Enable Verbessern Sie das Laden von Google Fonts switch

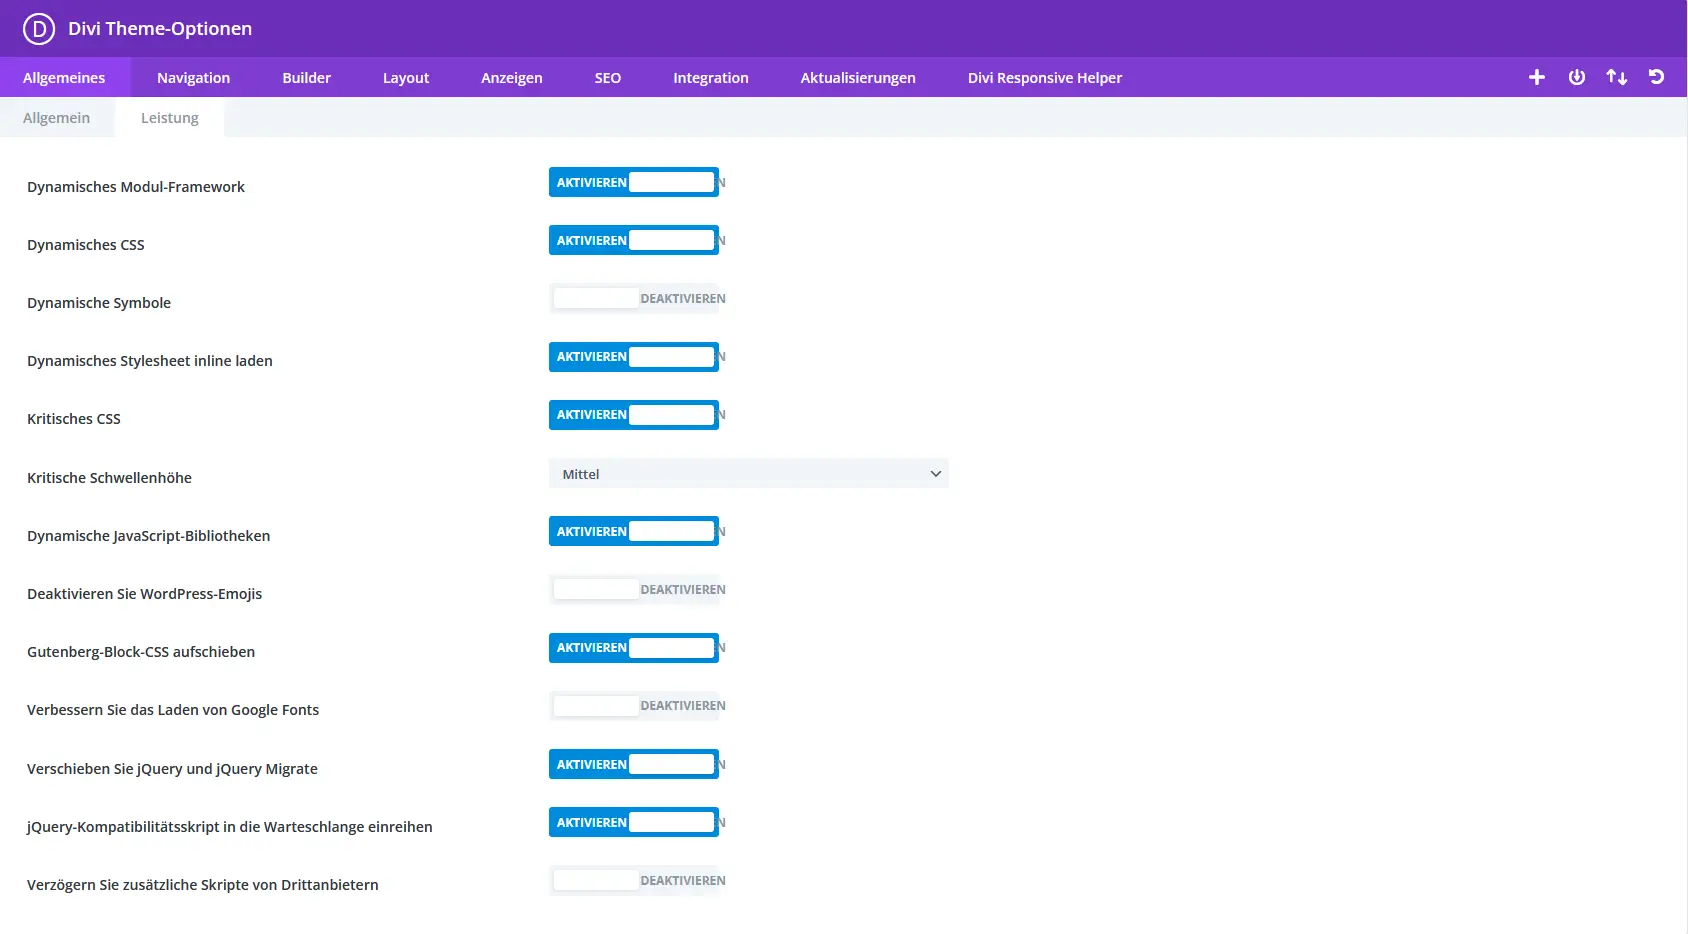coord(634,705)
